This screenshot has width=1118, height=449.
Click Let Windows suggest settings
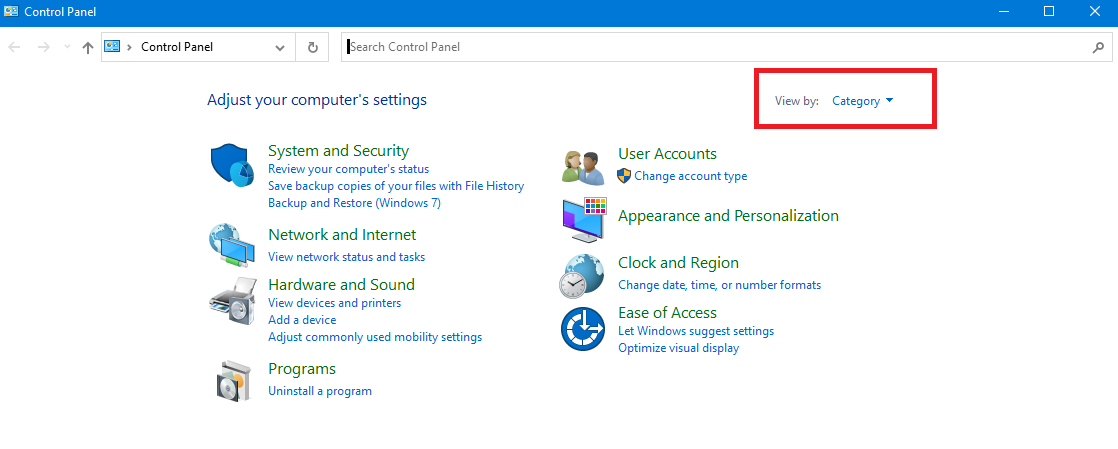(x=696, y=331)
